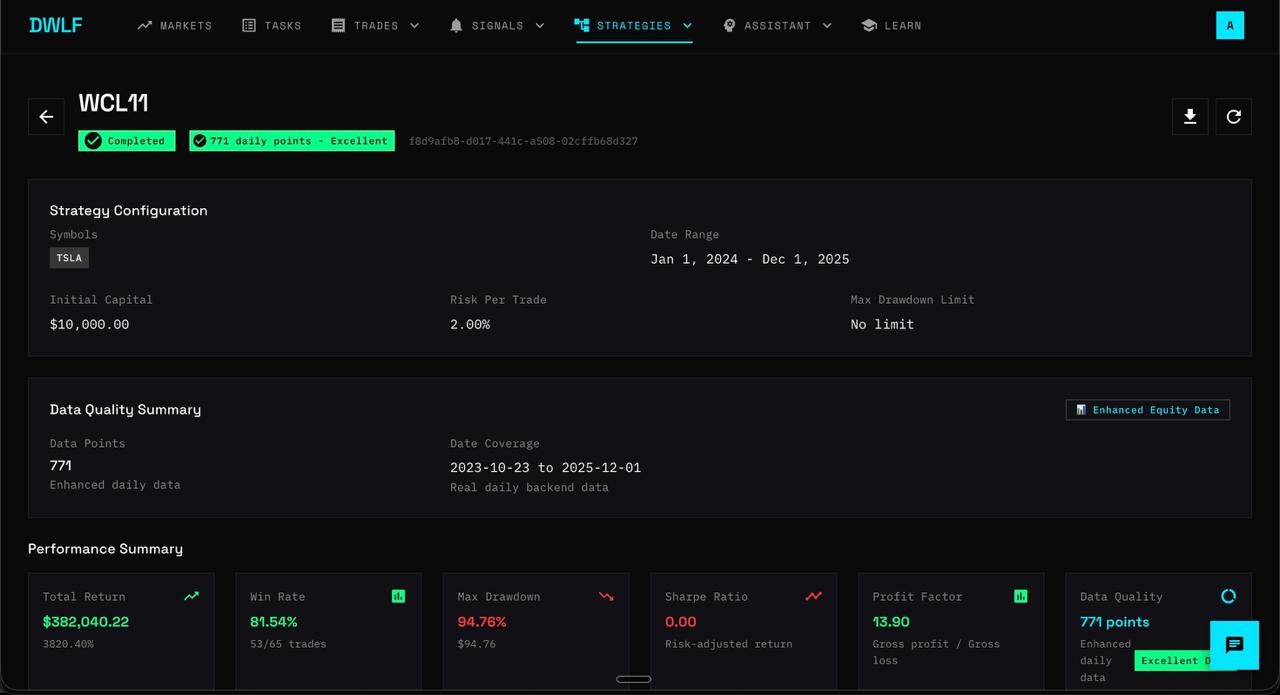This screenshot has height=695, width=1280.
Task: Switch to the Markets section
Action: pos(175,25)
